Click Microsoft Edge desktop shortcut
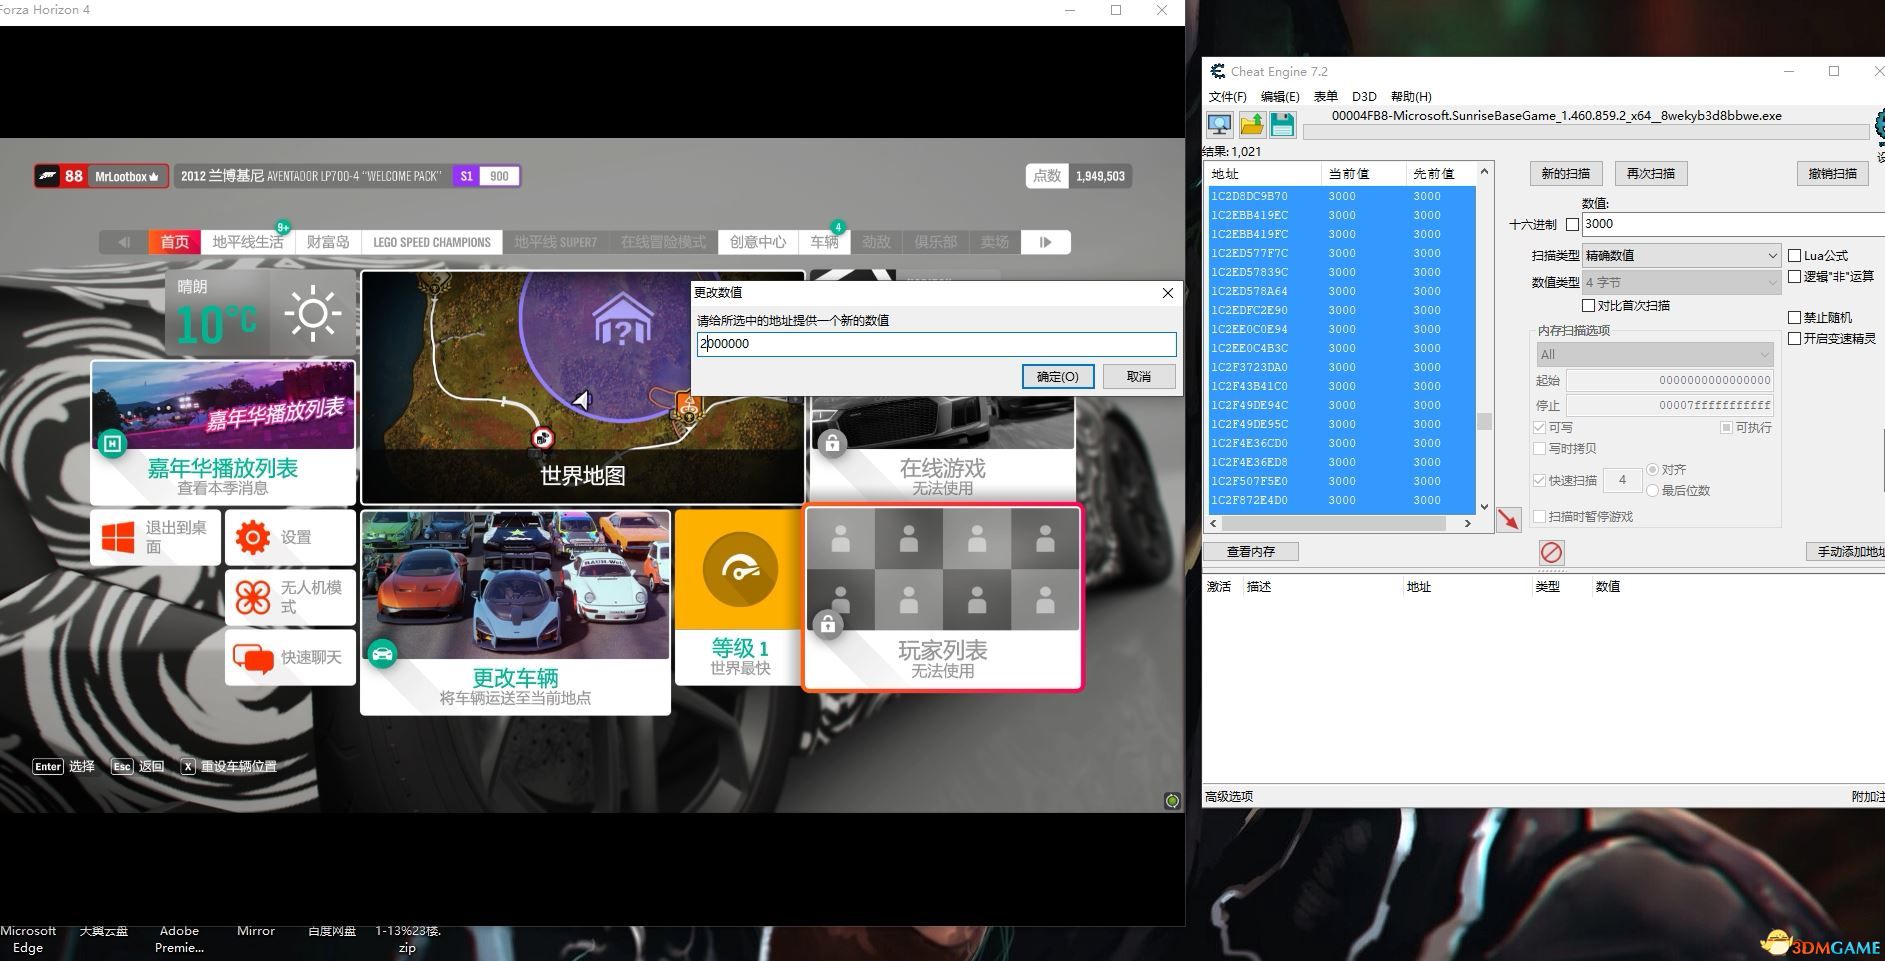 pyautogui.click(x=28, y=939)
